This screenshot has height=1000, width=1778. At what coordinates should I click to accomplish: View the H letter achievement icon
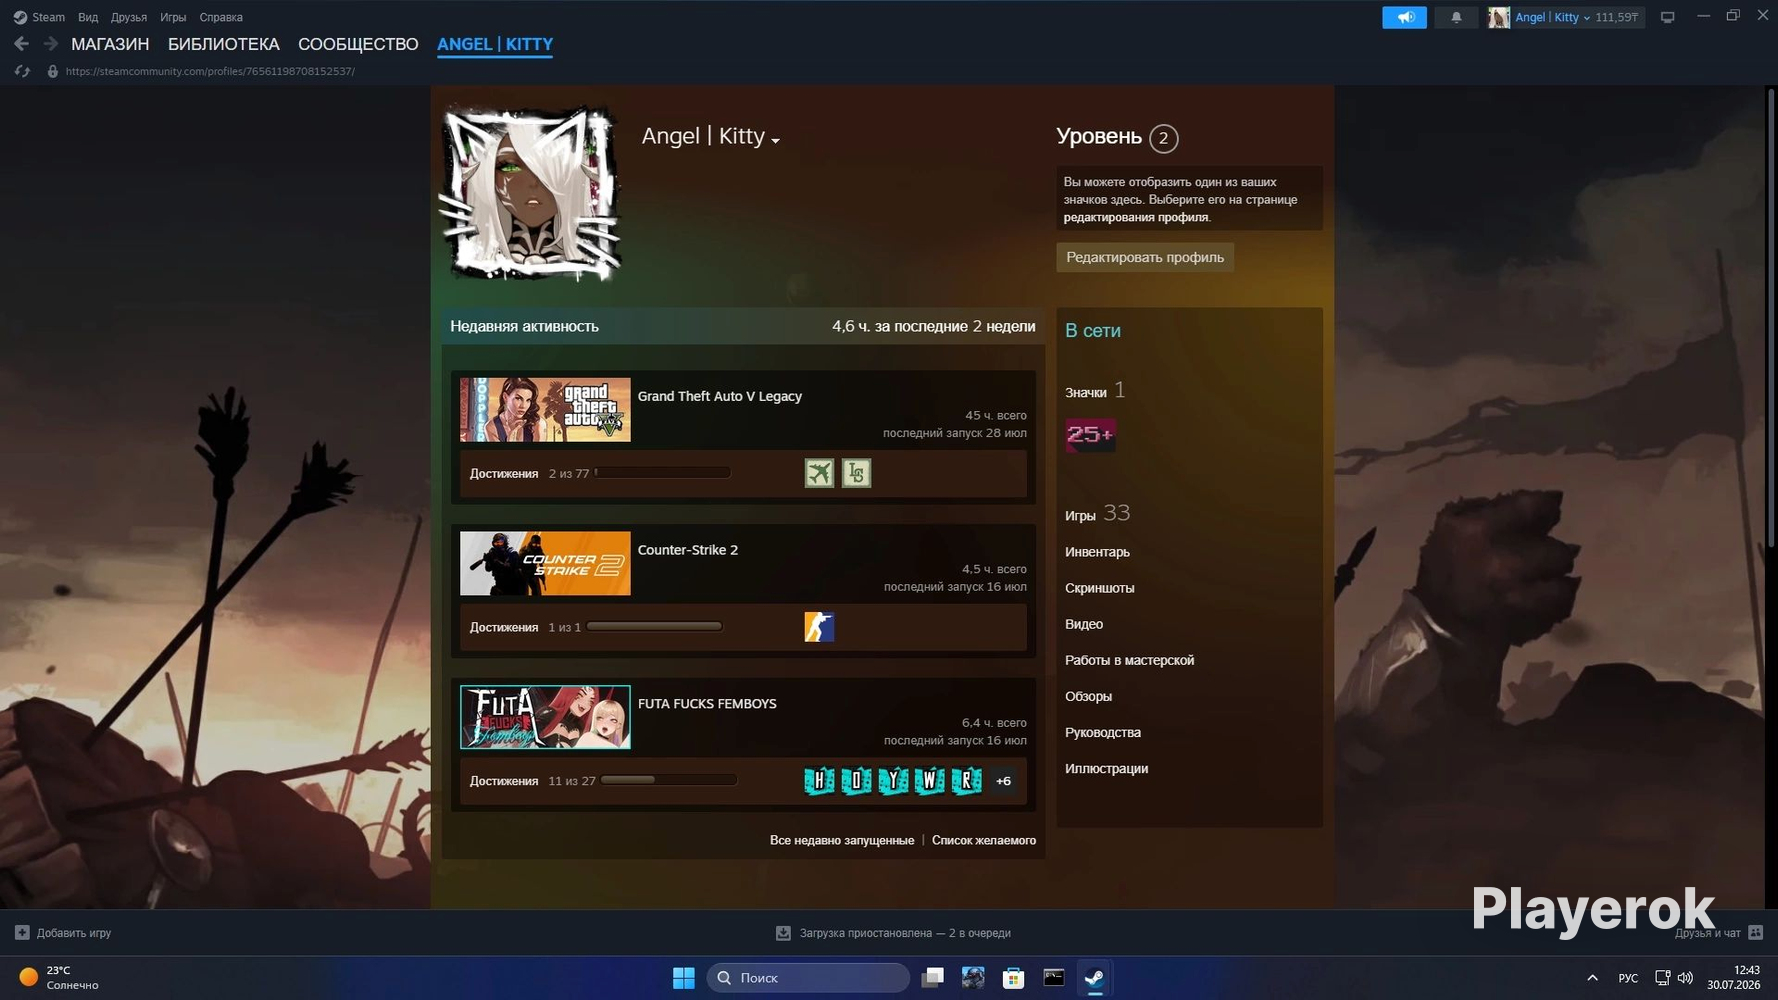pyautogui.click(x=819, y=781)
